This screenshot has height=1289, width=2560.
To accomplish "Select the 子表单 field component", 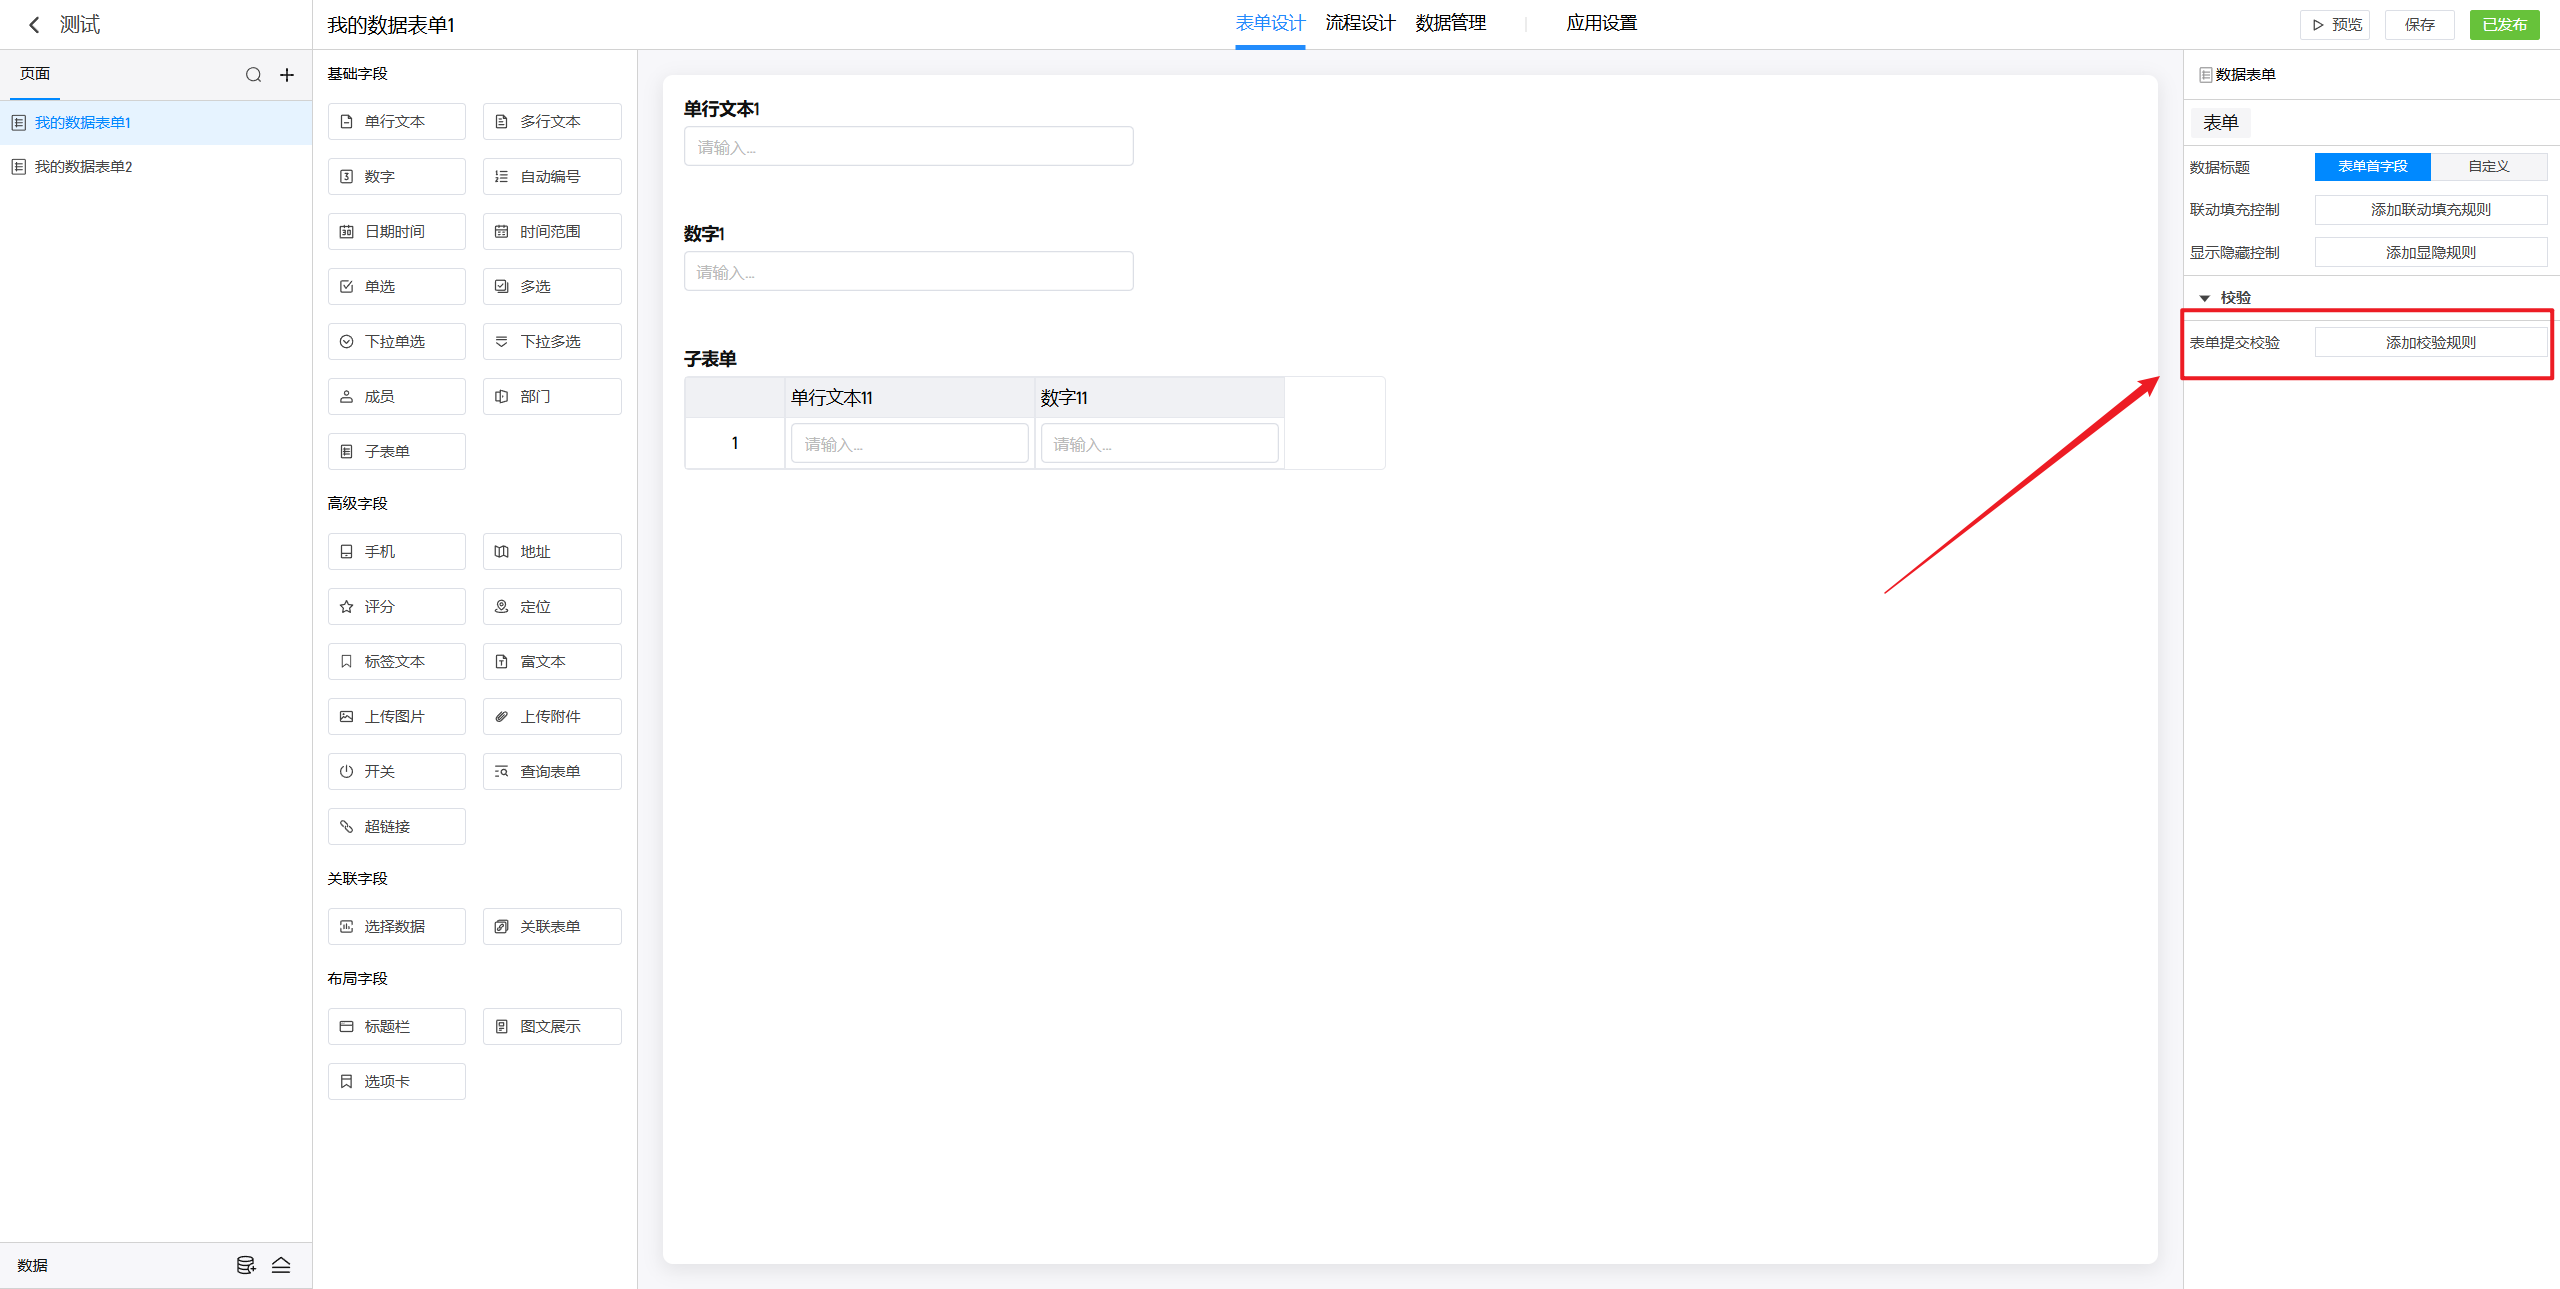I will 397,451.
